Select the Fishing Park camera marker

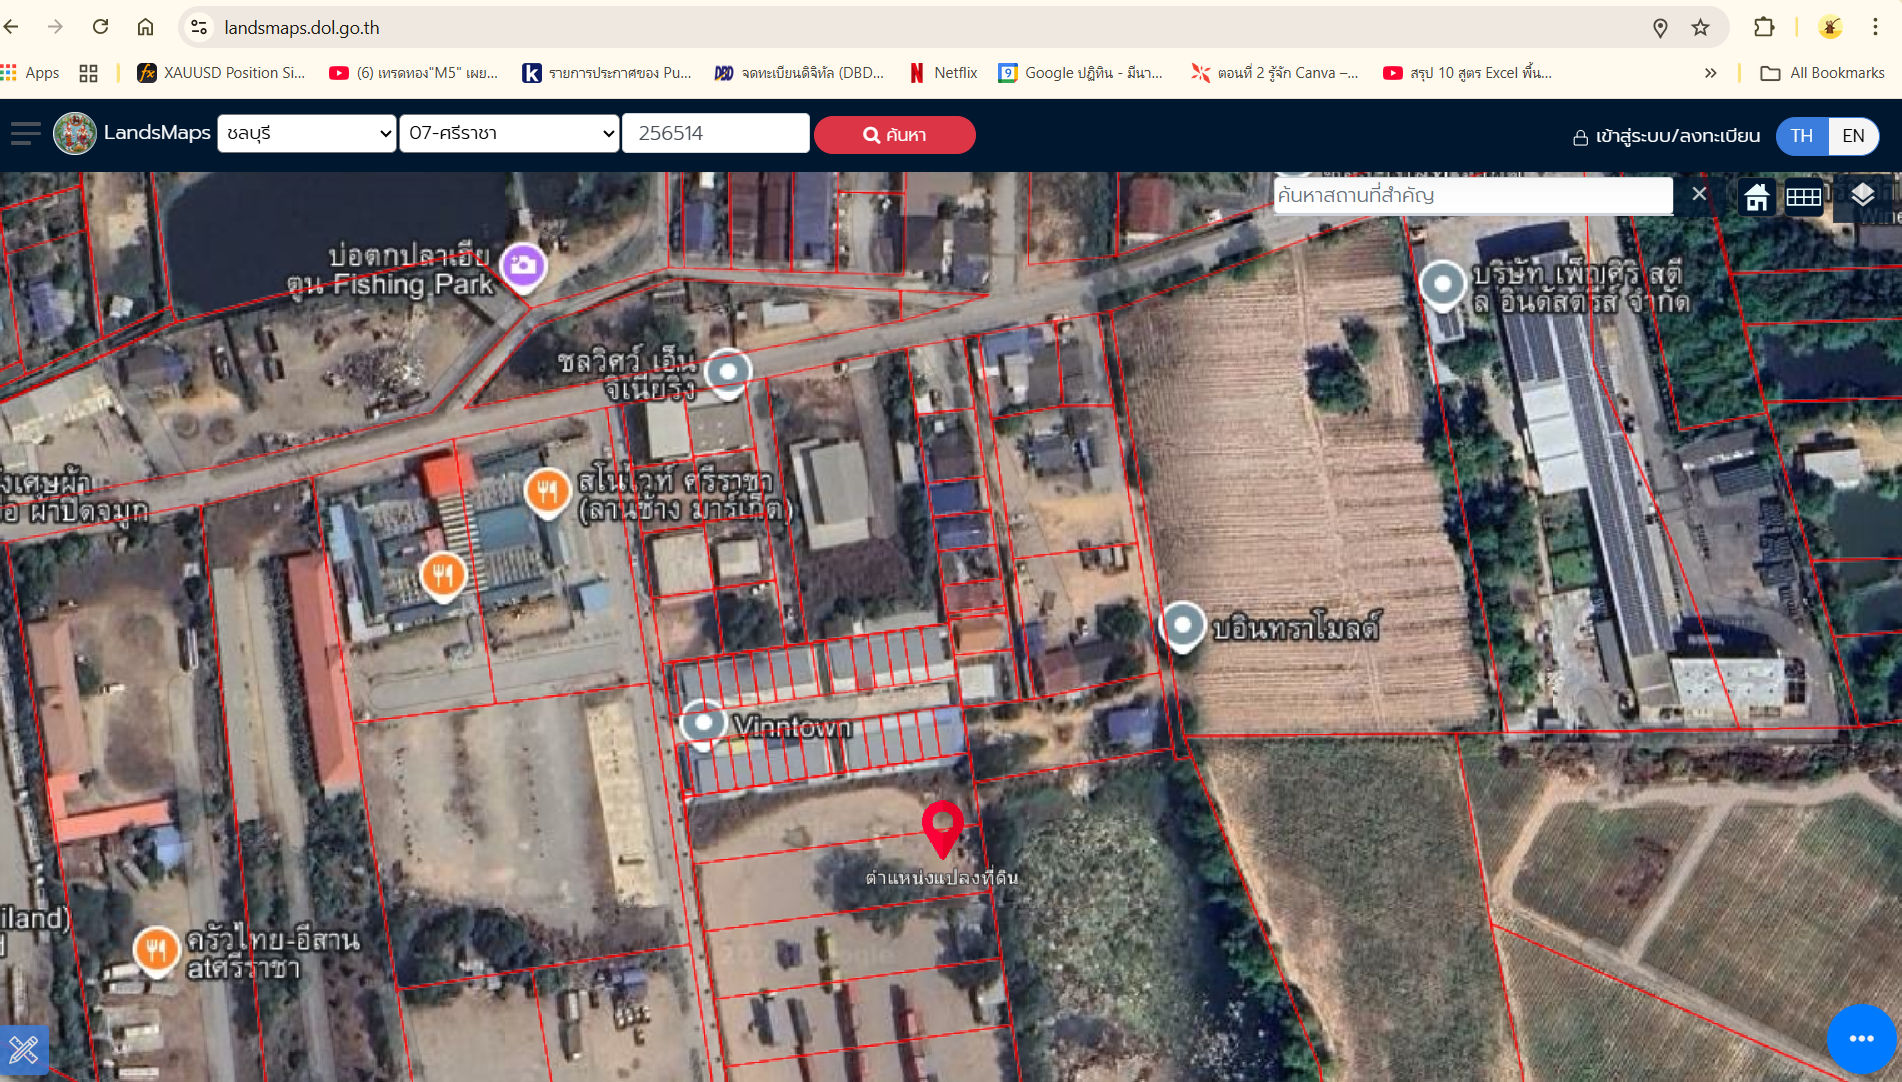[523, 266]
